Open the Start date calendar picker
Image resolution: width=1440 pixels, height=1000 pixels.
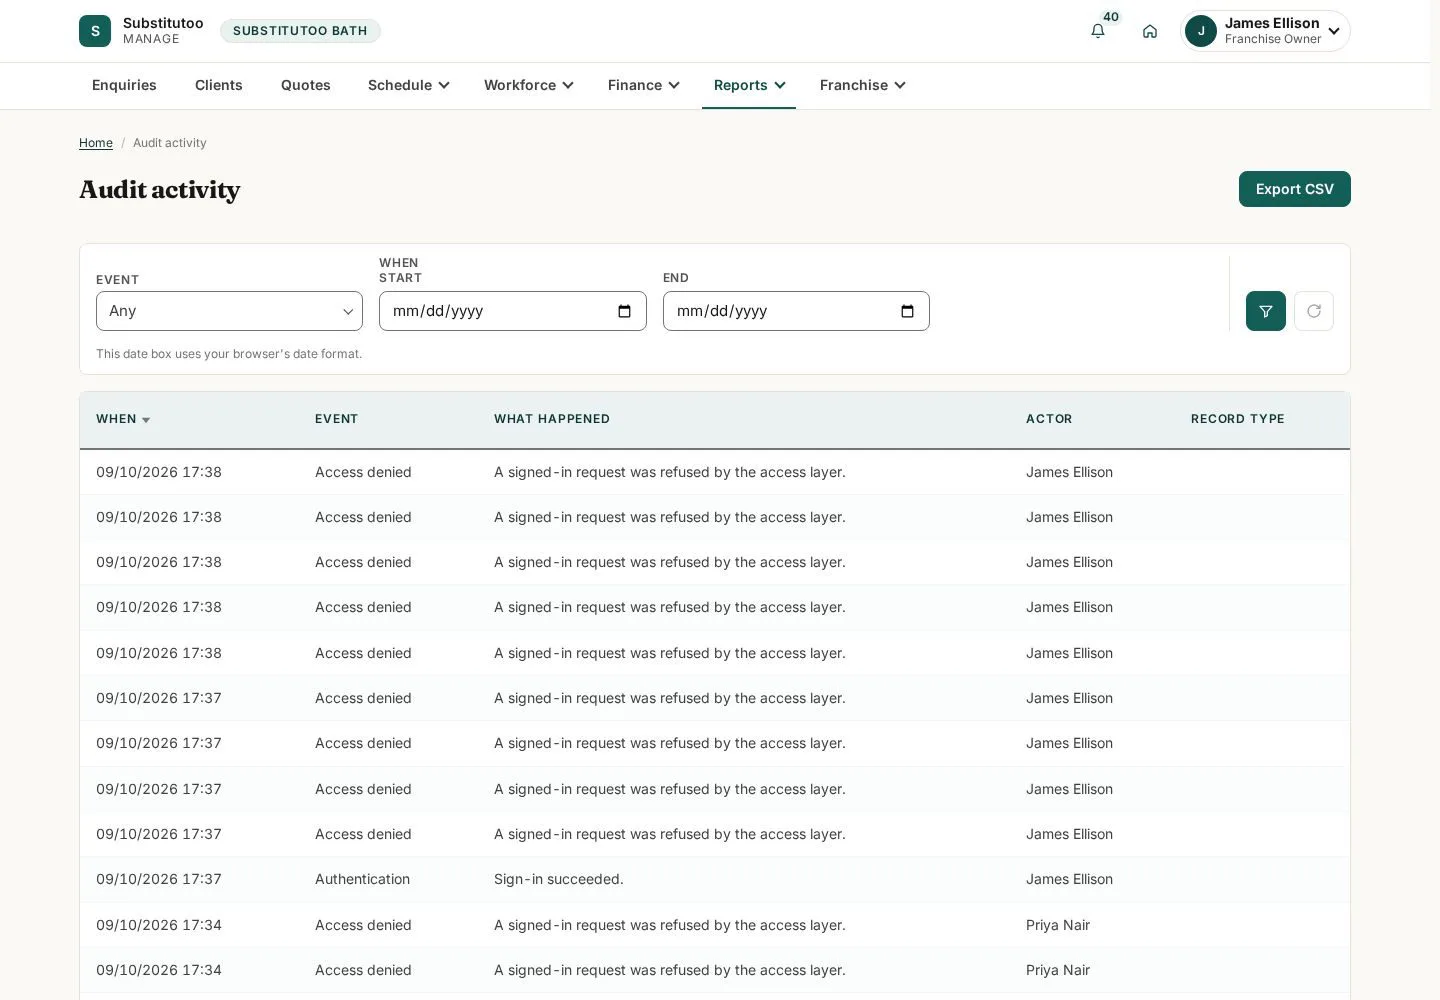click(x=624, y=311)
